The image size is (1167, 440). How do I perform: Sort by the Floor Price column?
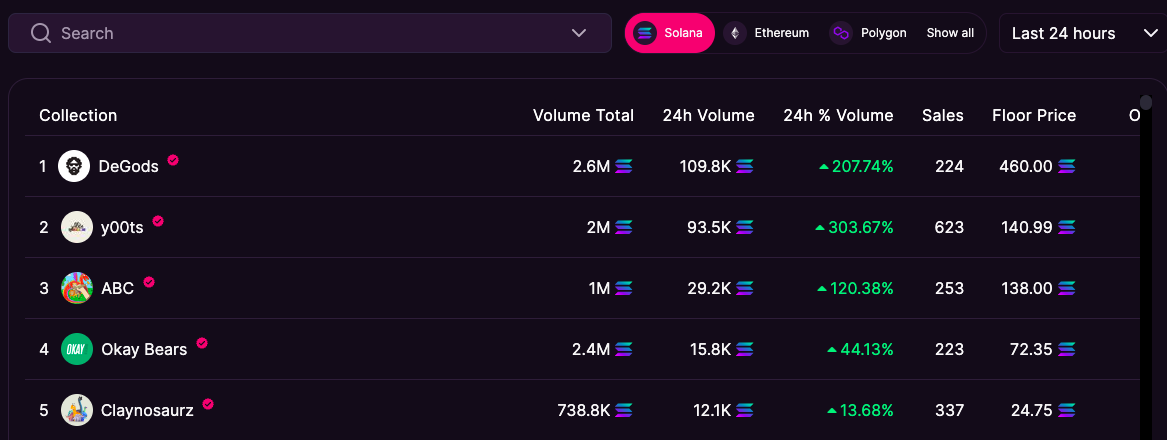coord(1034,115)
